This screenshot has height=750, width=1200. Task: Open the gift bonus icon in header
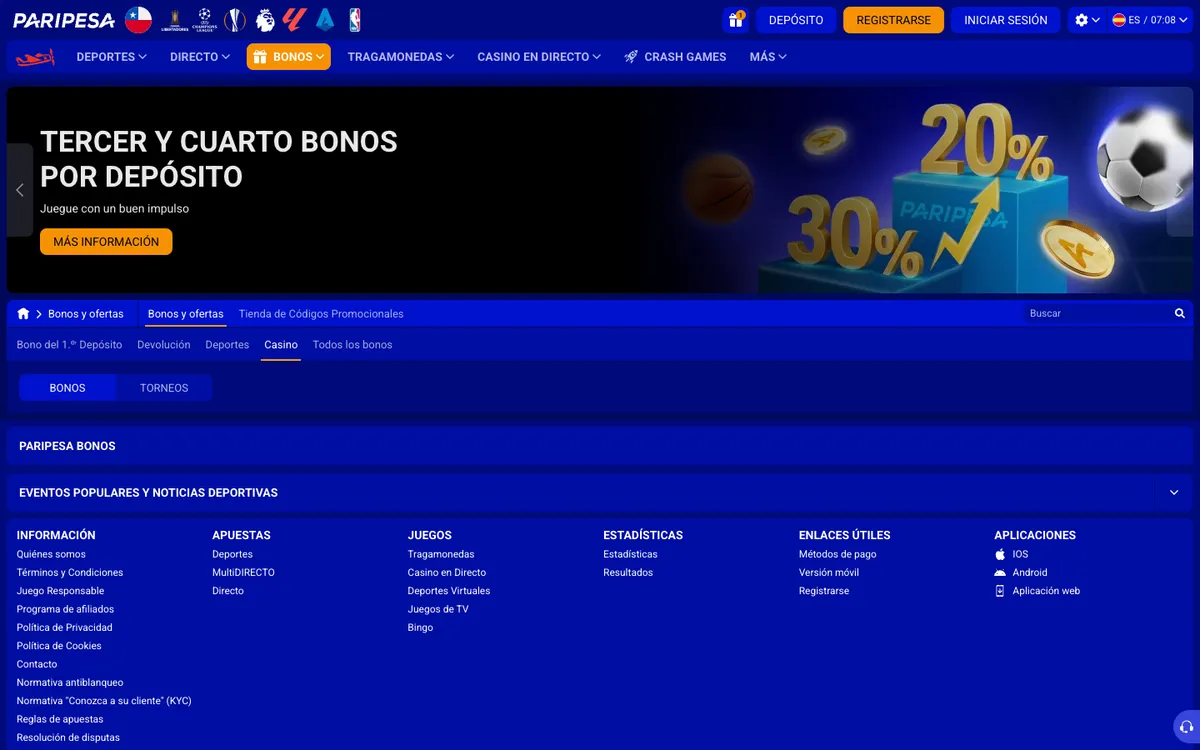click(x=735, y=20)
